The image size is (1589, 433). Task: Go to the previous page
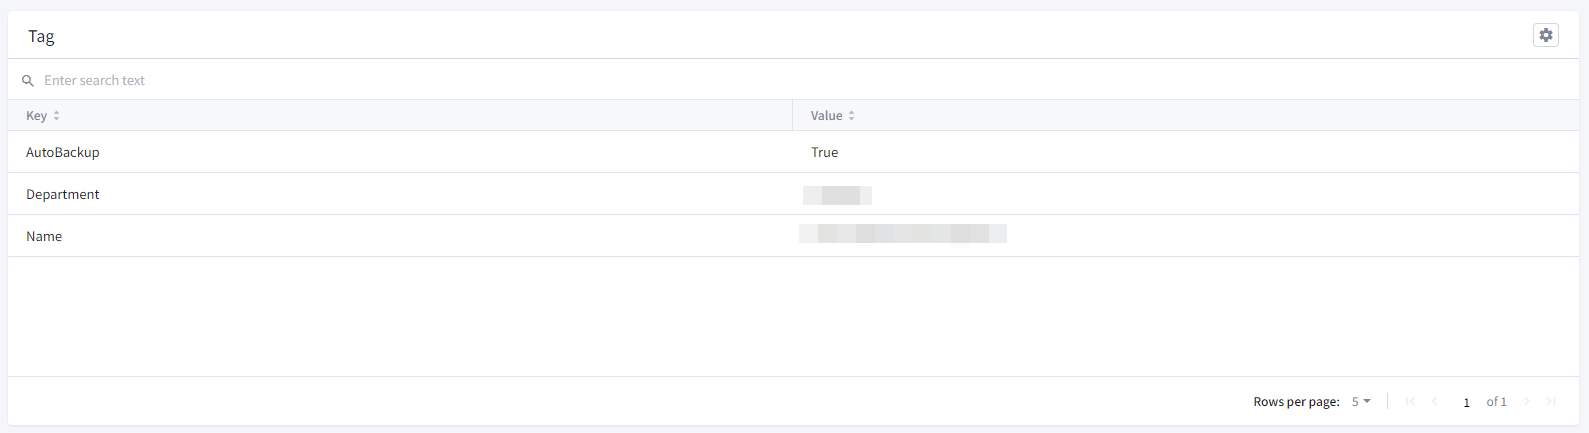1435,401
